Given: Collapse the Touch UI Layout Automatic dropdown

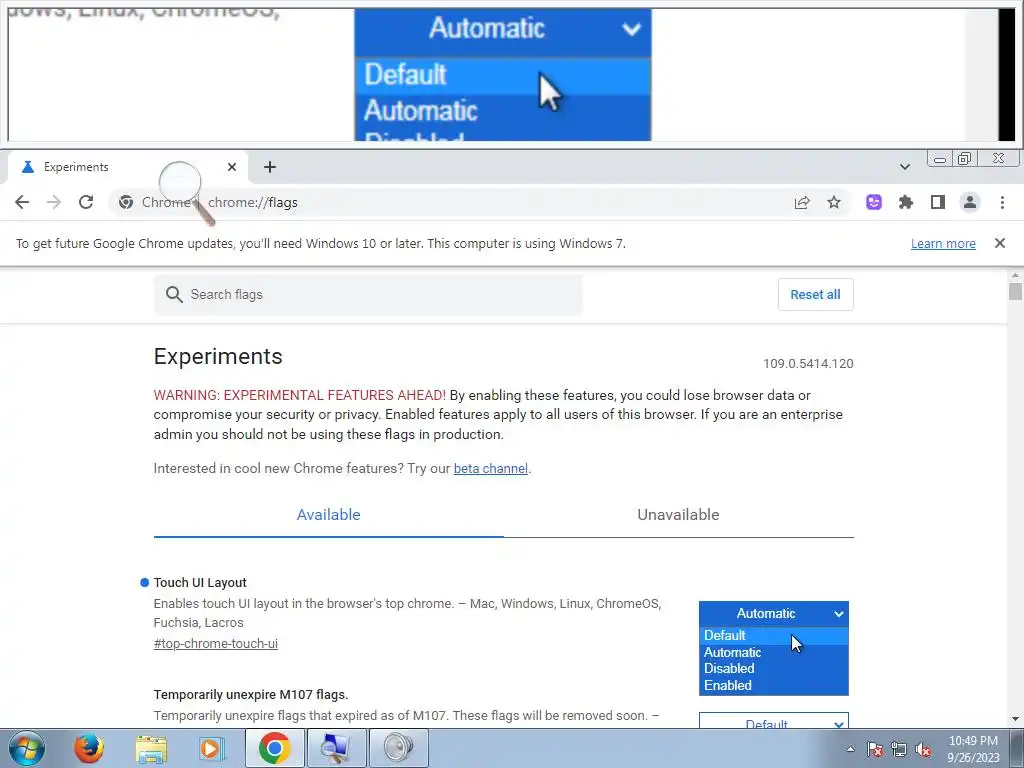Looking at the screenshot, I should [774, 613].
